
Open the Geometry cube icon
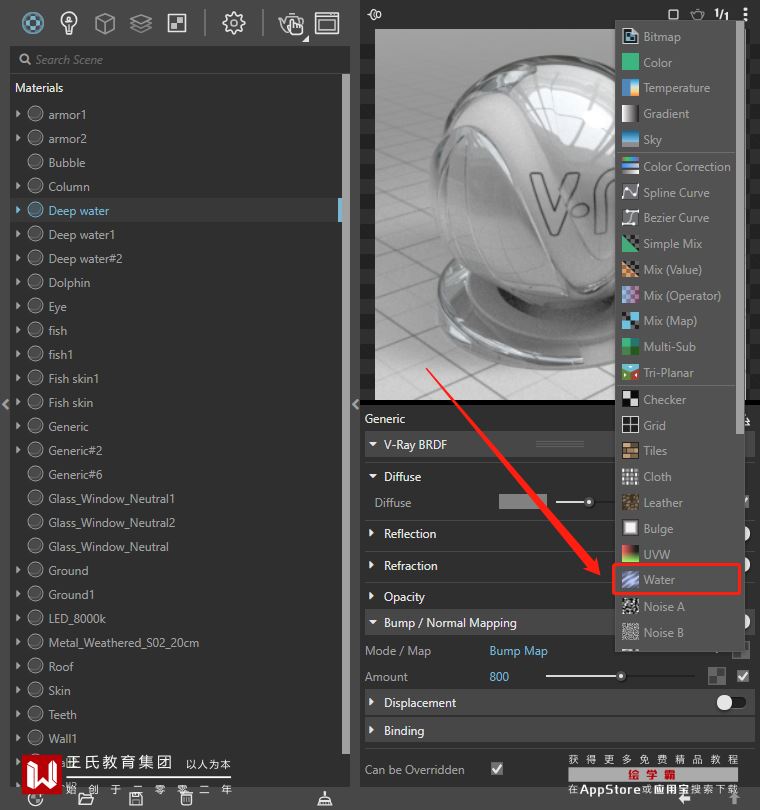tap(105, 23)
